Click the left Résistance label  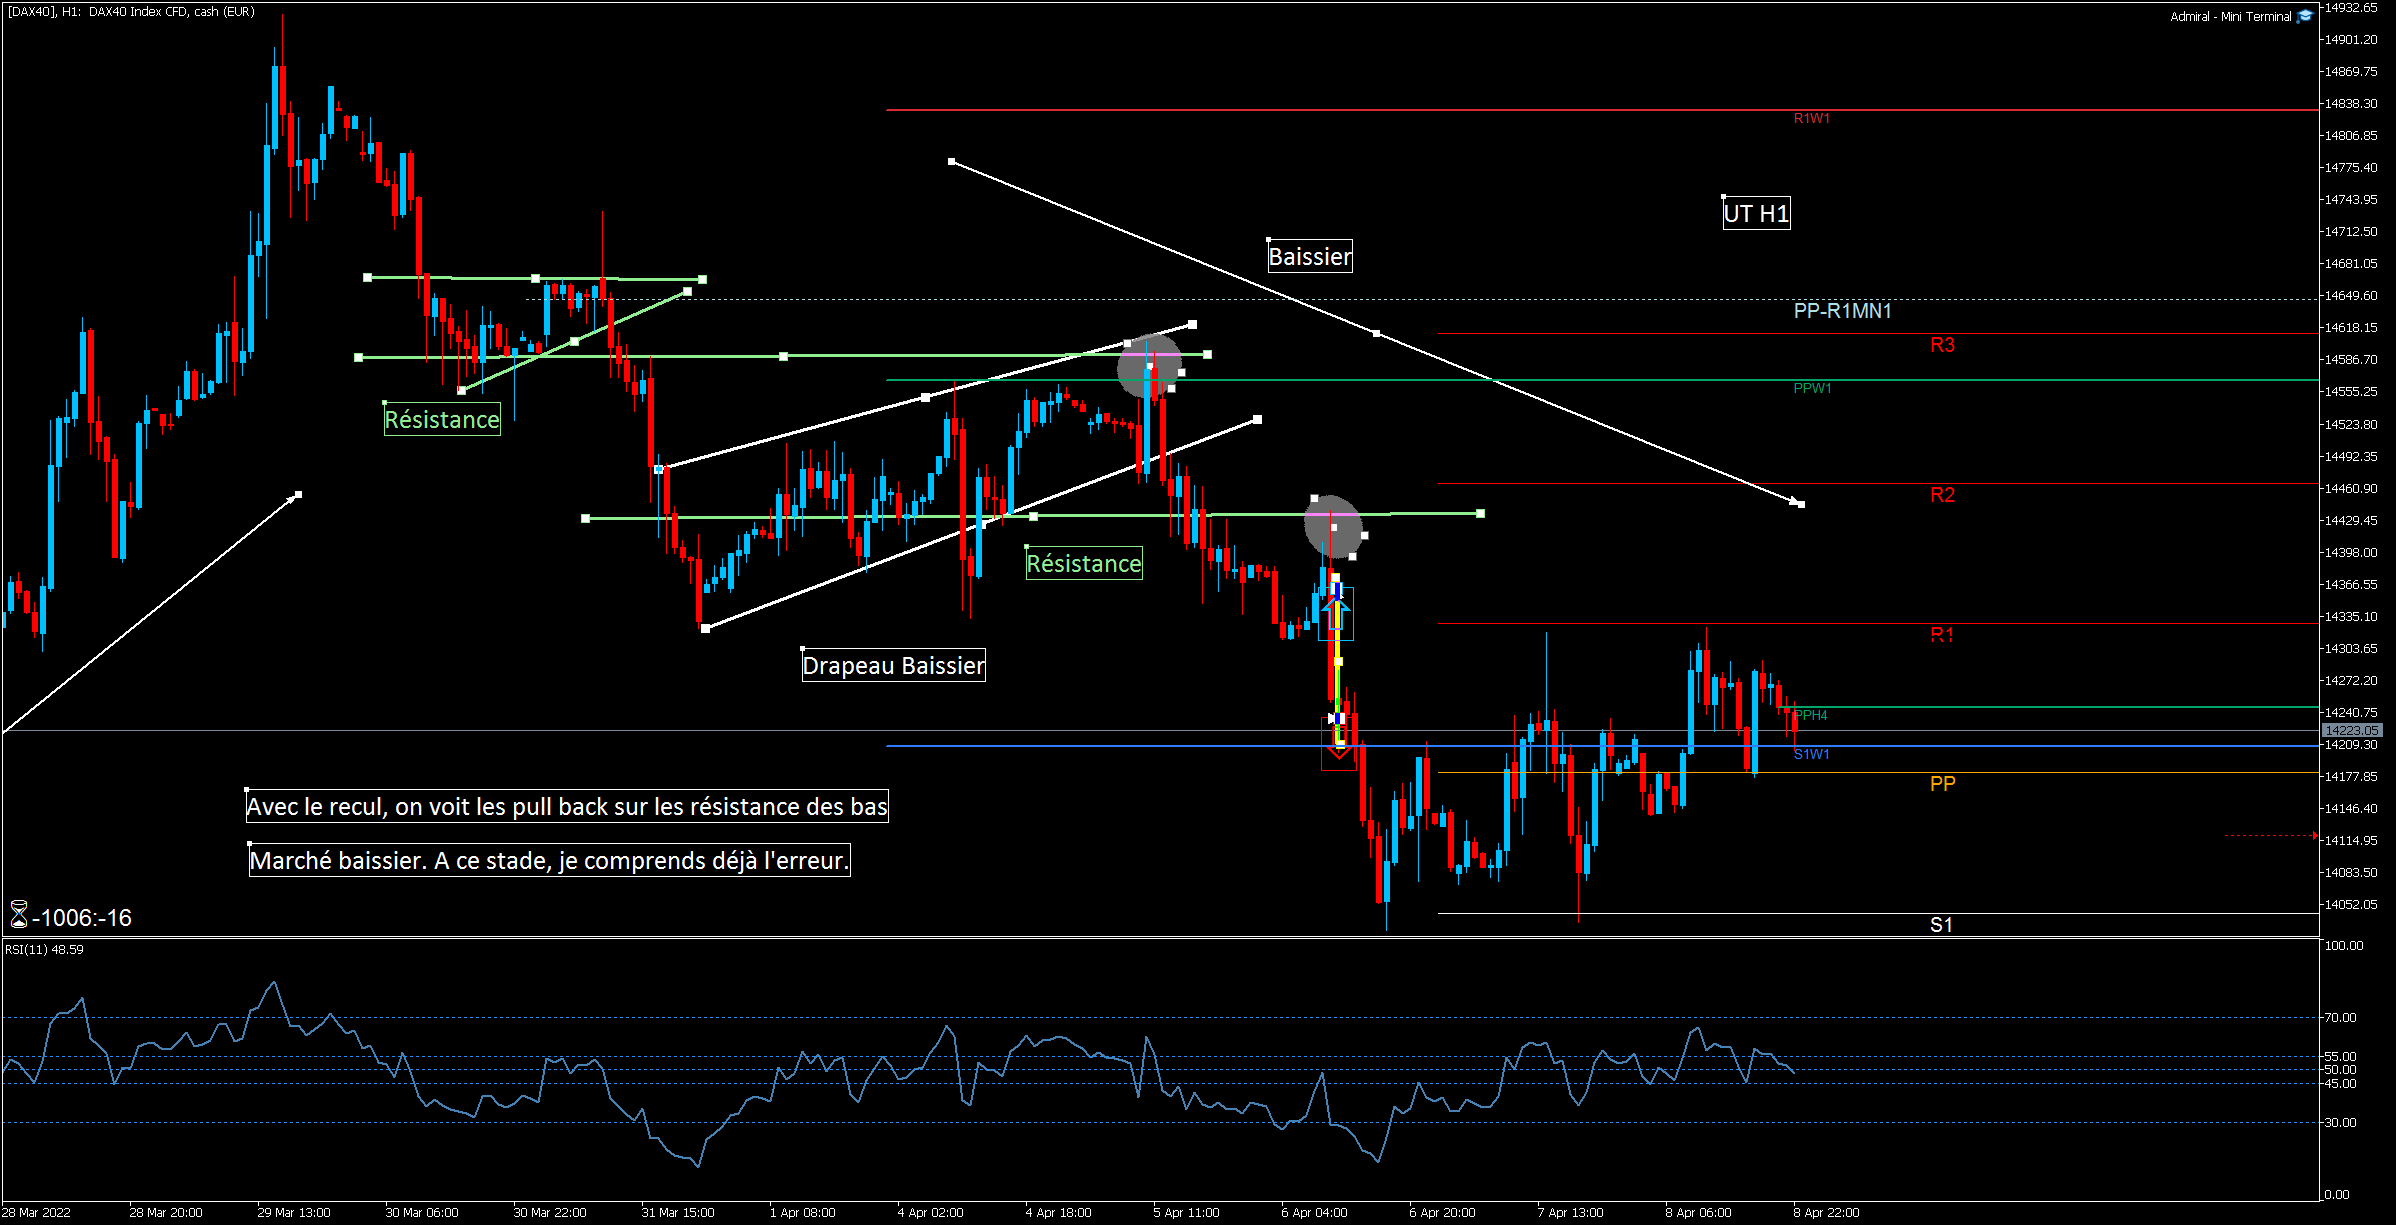tap(442, 419)
